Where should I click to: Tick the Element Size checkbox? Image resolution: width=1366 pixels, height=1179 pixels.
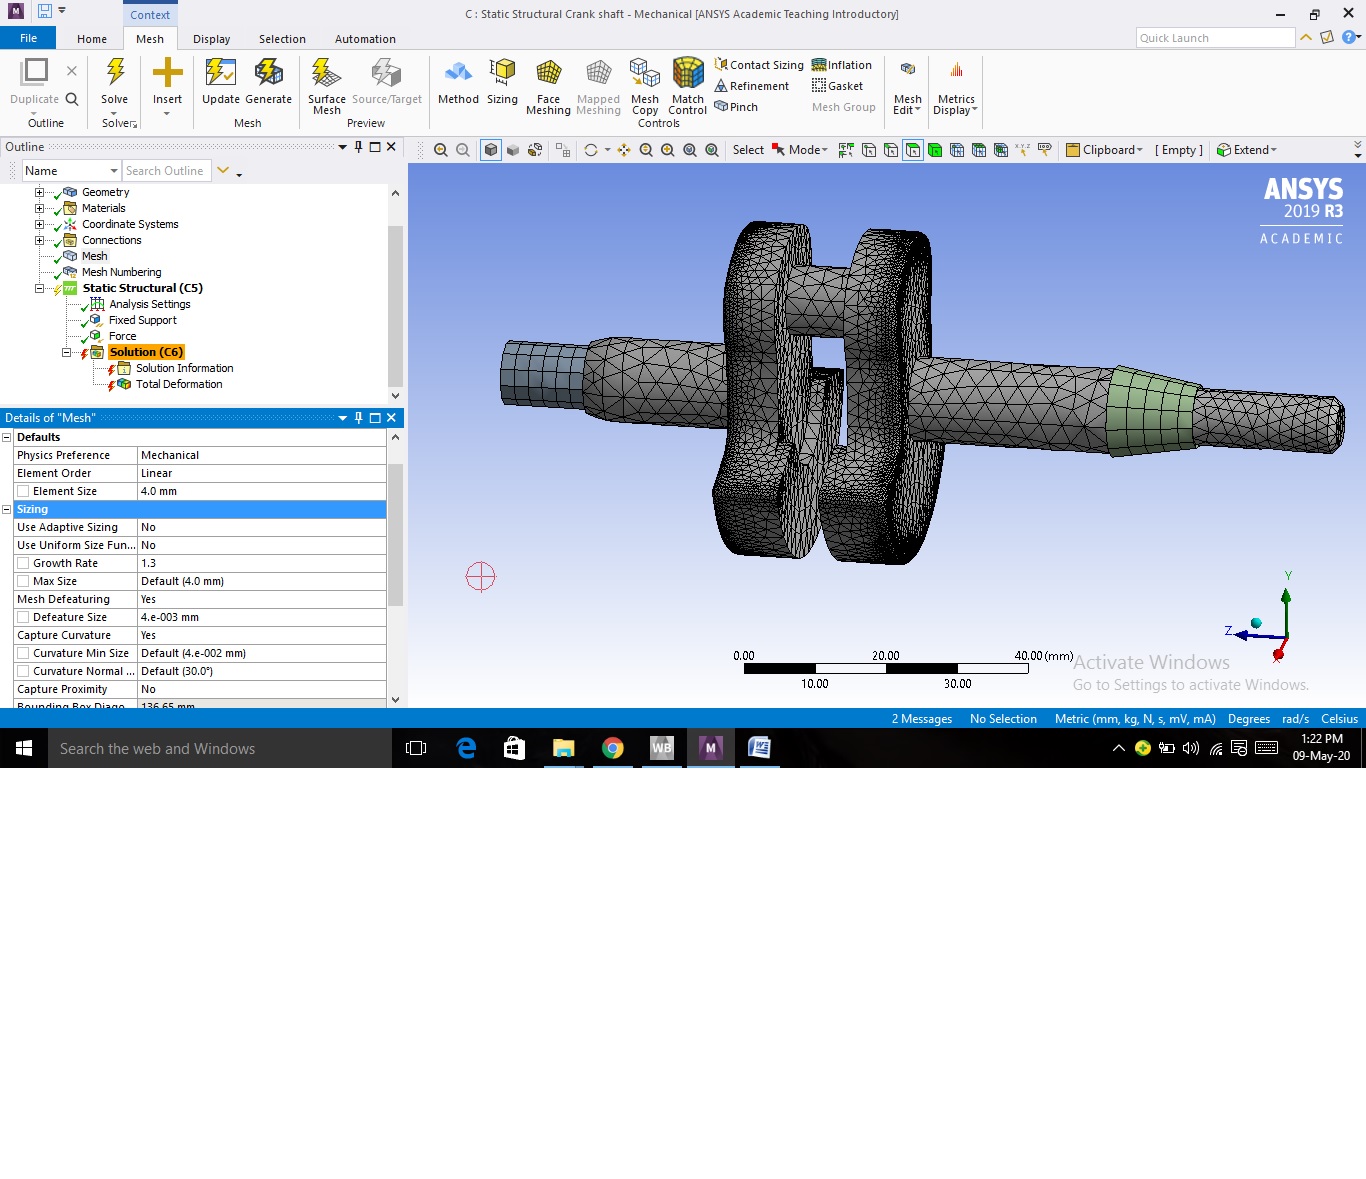click(x=23, y=491)
